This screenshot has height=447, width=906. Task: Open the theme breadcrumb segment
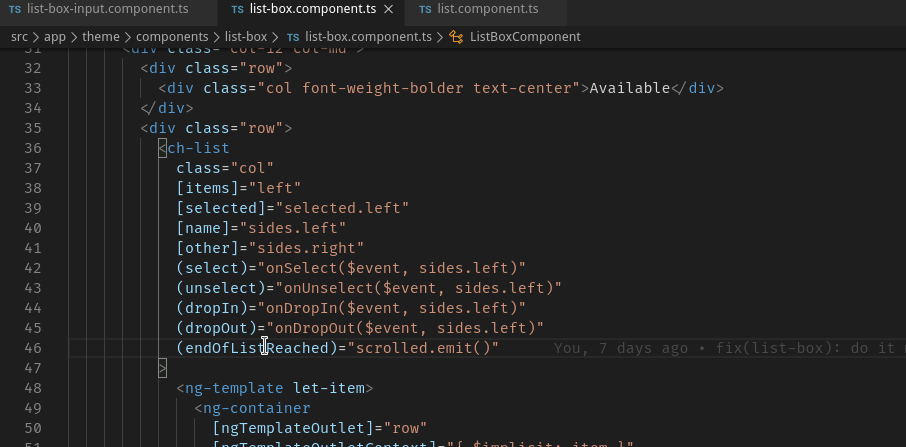(x=101, y=37)
